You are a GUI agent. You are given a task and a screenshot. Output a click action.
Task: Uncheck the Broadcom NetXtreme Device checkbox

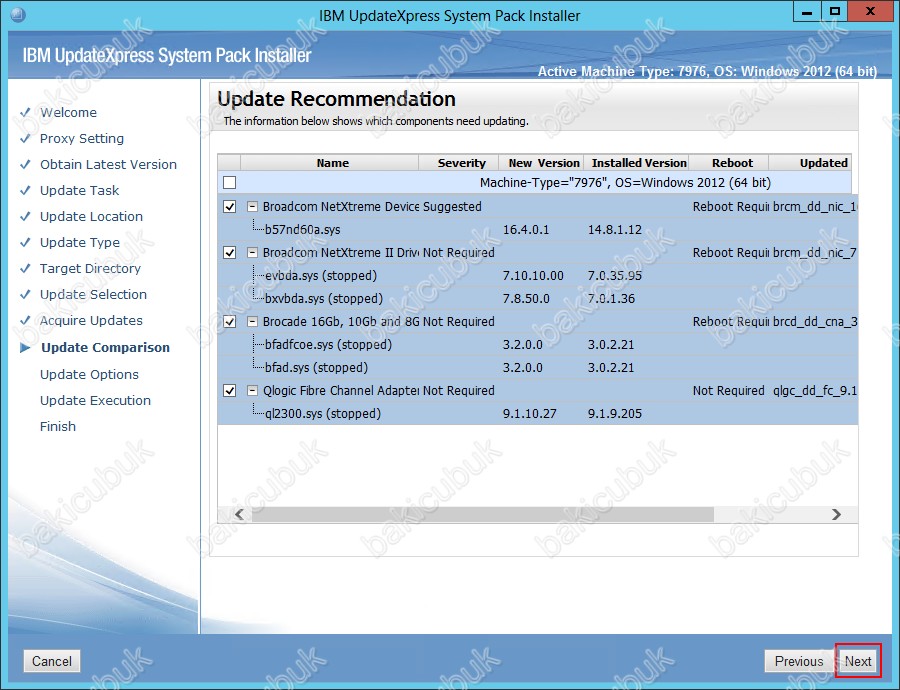tap(230, 207)
